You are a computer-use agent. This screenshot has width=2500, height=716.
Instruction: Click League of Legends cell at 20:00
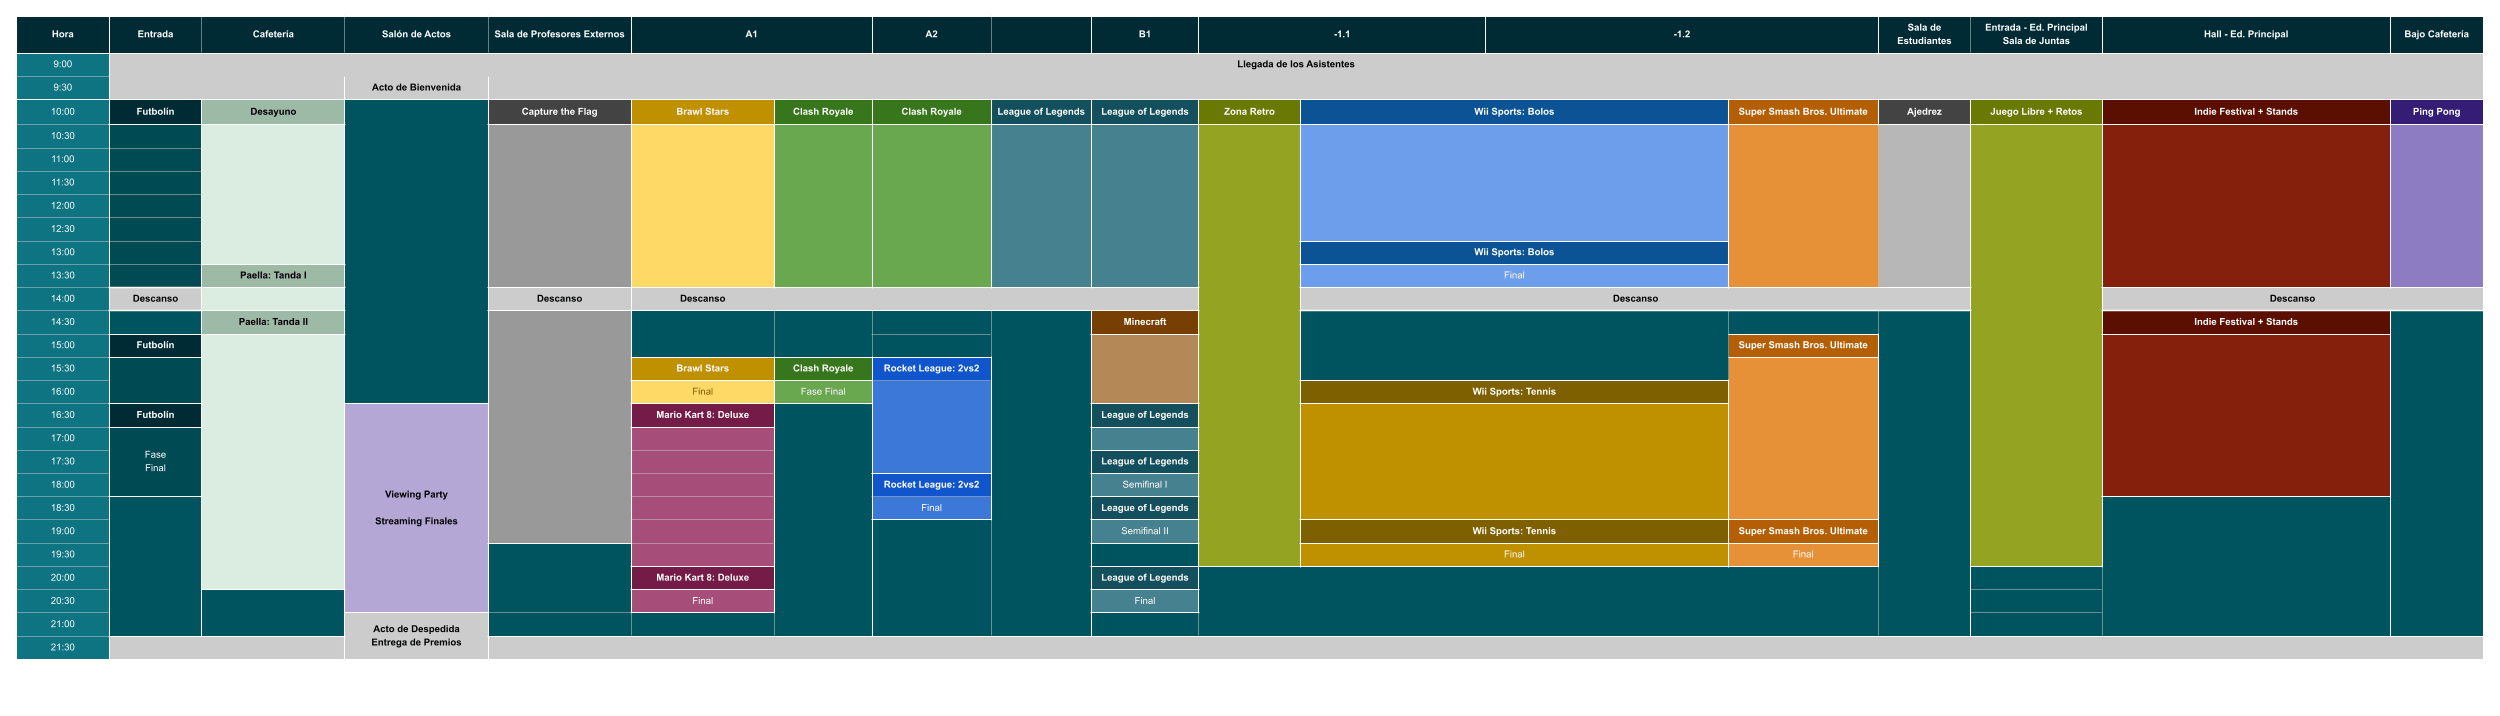[1144, 578]
